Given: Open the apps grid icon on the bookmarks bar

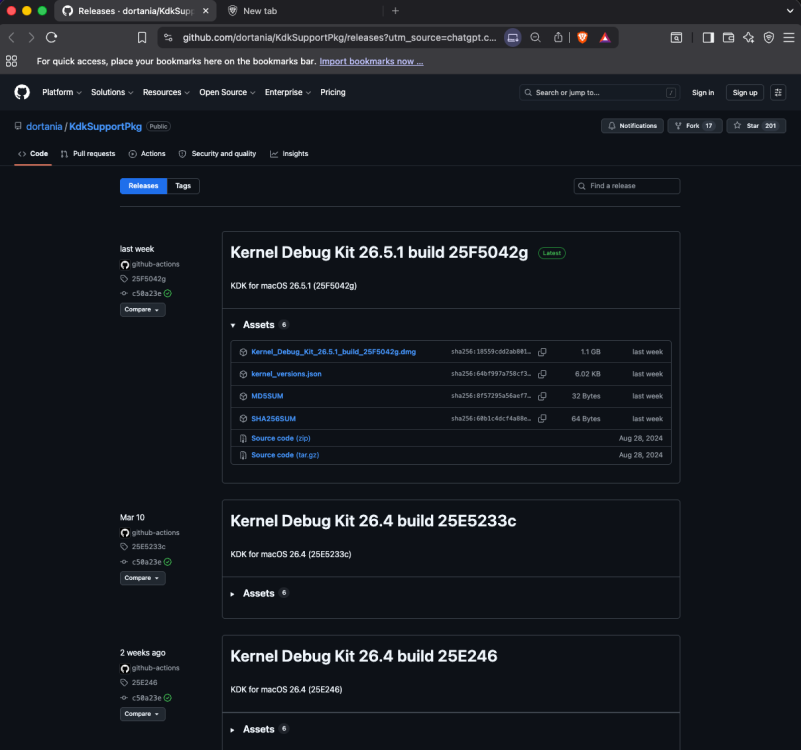Looking at the screenshot, I should click(x=11, y=61).
